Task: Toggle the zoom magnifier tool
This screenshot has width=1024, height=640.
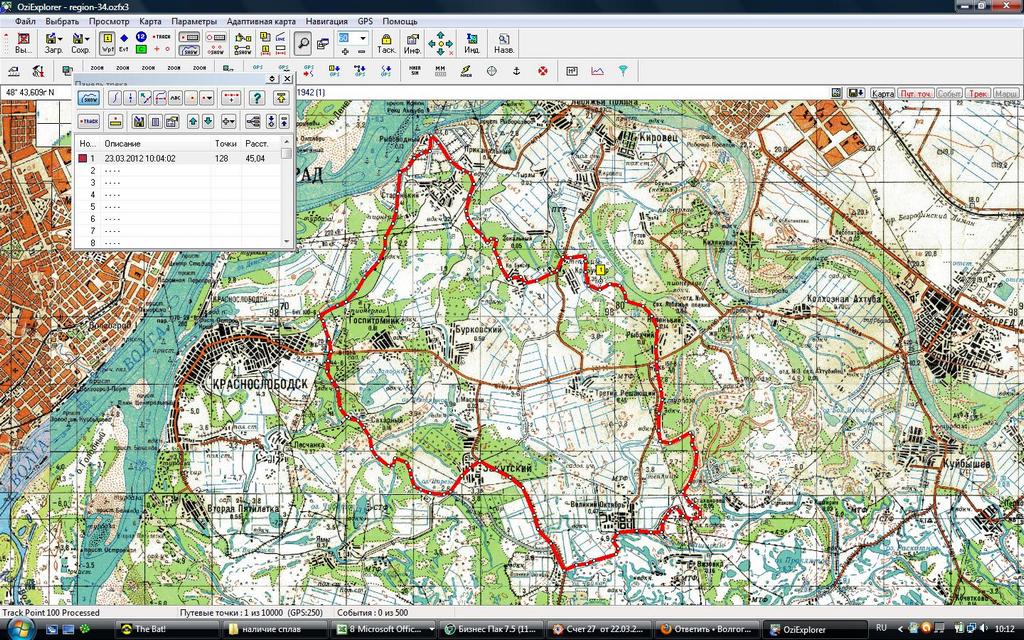Action: [302, 43]
